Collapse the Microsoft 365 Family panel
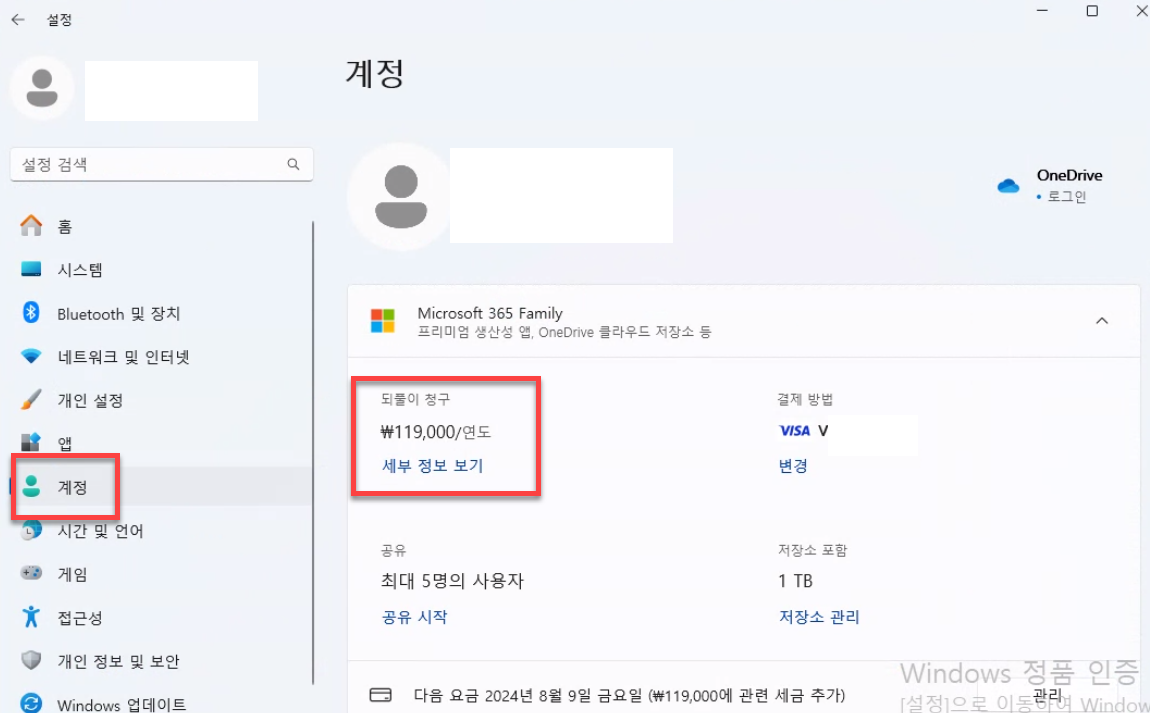The height and width of the screenshot is (713, 1150). tap(1102, 321)
